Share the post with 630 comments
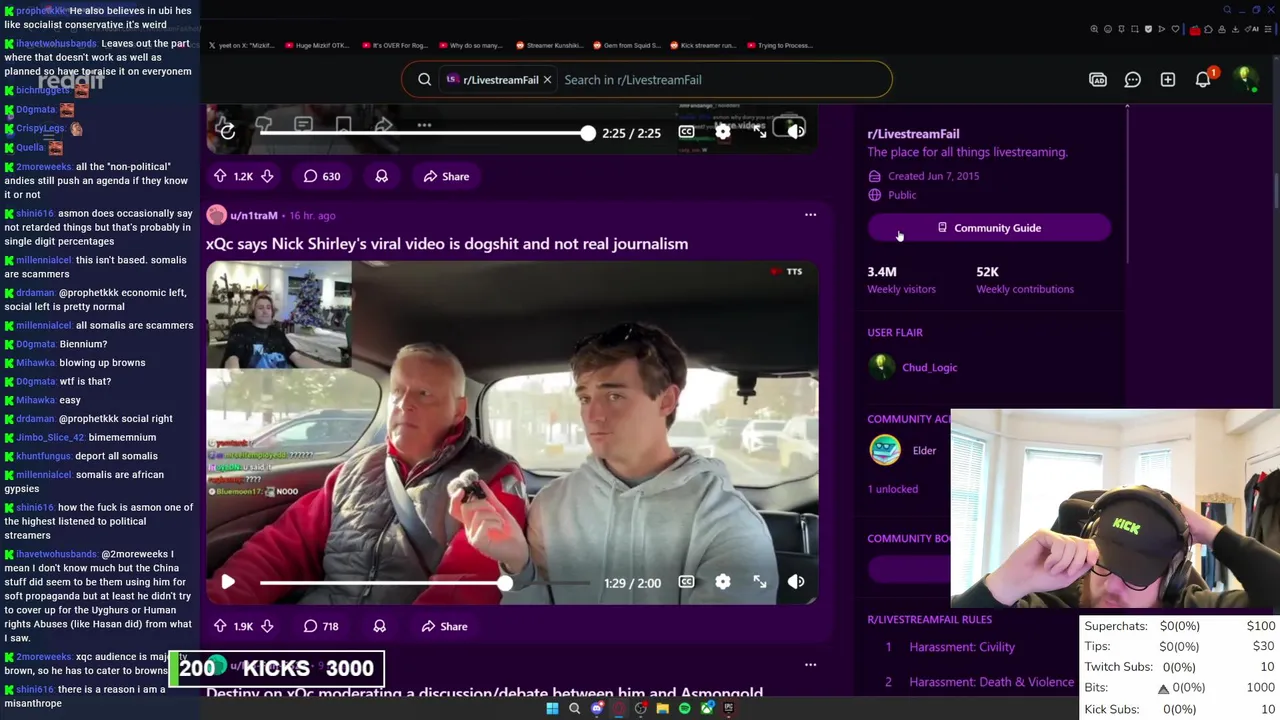Screen dimensions: 1280x720 (446, 176)
